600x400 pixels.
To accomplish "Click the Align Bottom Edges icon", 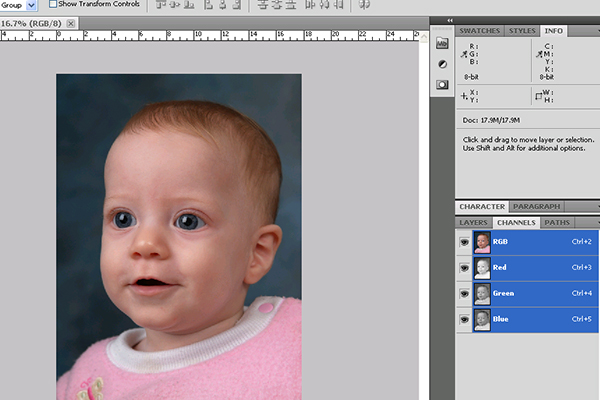I will pyautogui.click(x=189, y=5).
